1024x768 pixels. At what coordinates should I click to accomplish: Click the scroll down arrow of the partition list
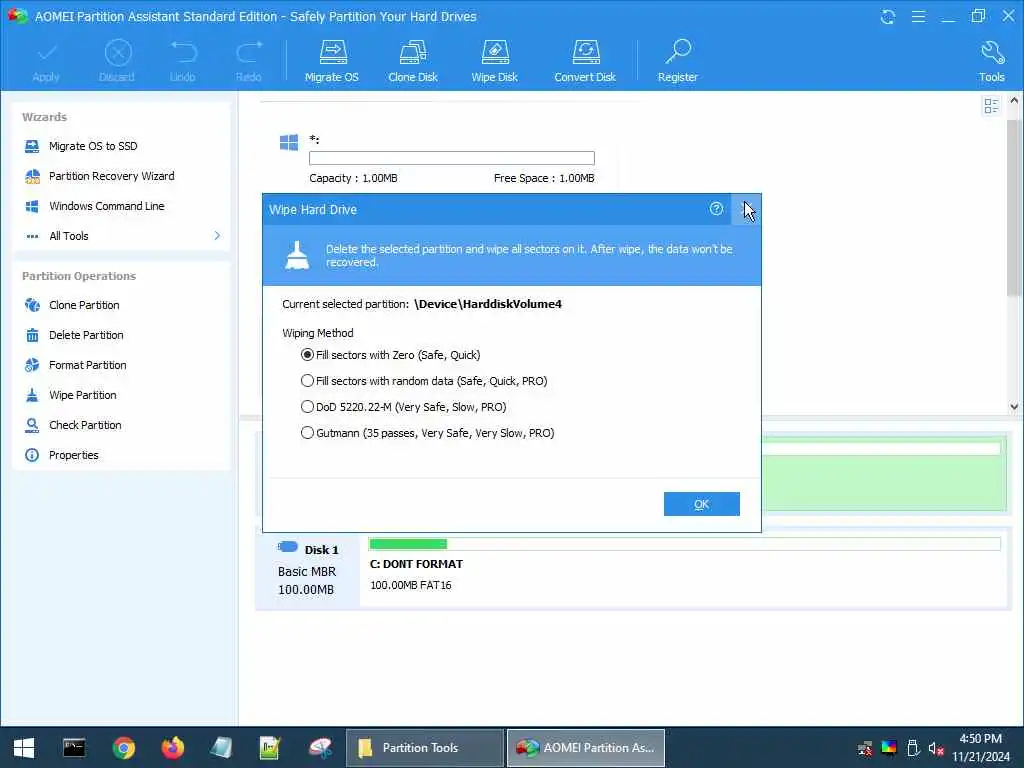(x=1014, y=406)
